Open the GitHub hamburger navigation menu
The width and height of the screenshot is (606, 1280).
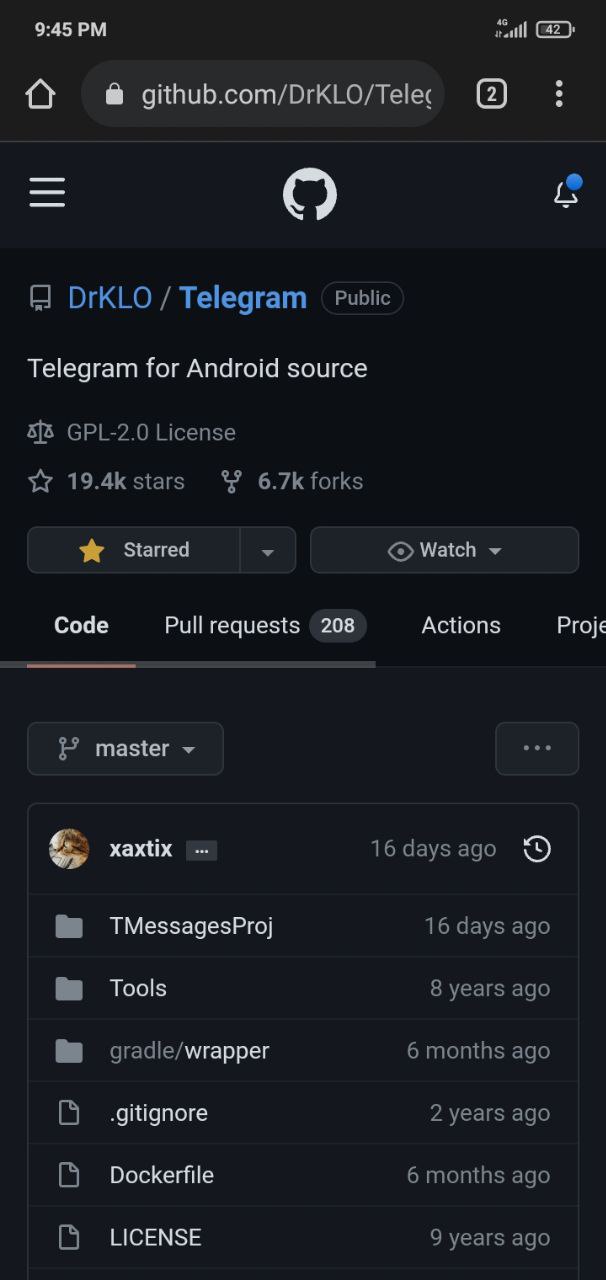point(47,193)
